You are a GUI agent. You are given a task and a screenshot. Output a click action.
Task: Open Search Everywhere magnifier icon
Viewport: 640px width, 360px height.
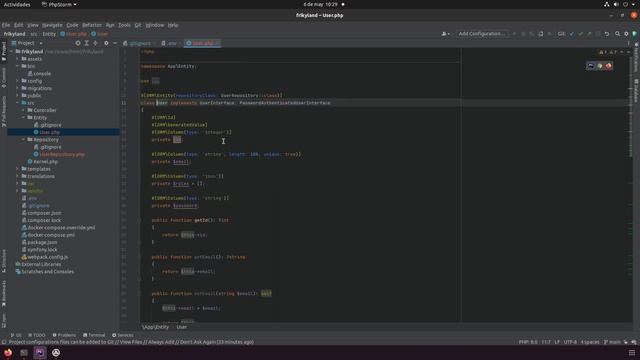point(618,33)
